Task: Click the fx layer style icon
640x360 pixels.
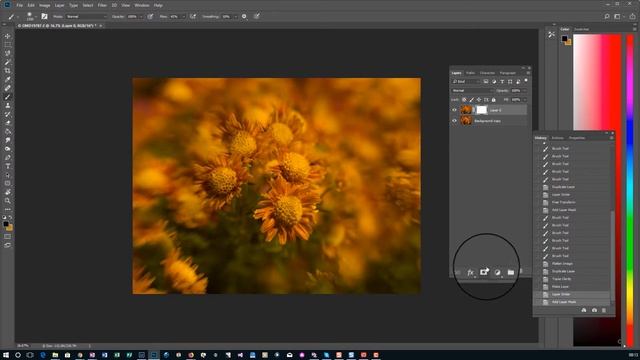Action: point(470,272)
